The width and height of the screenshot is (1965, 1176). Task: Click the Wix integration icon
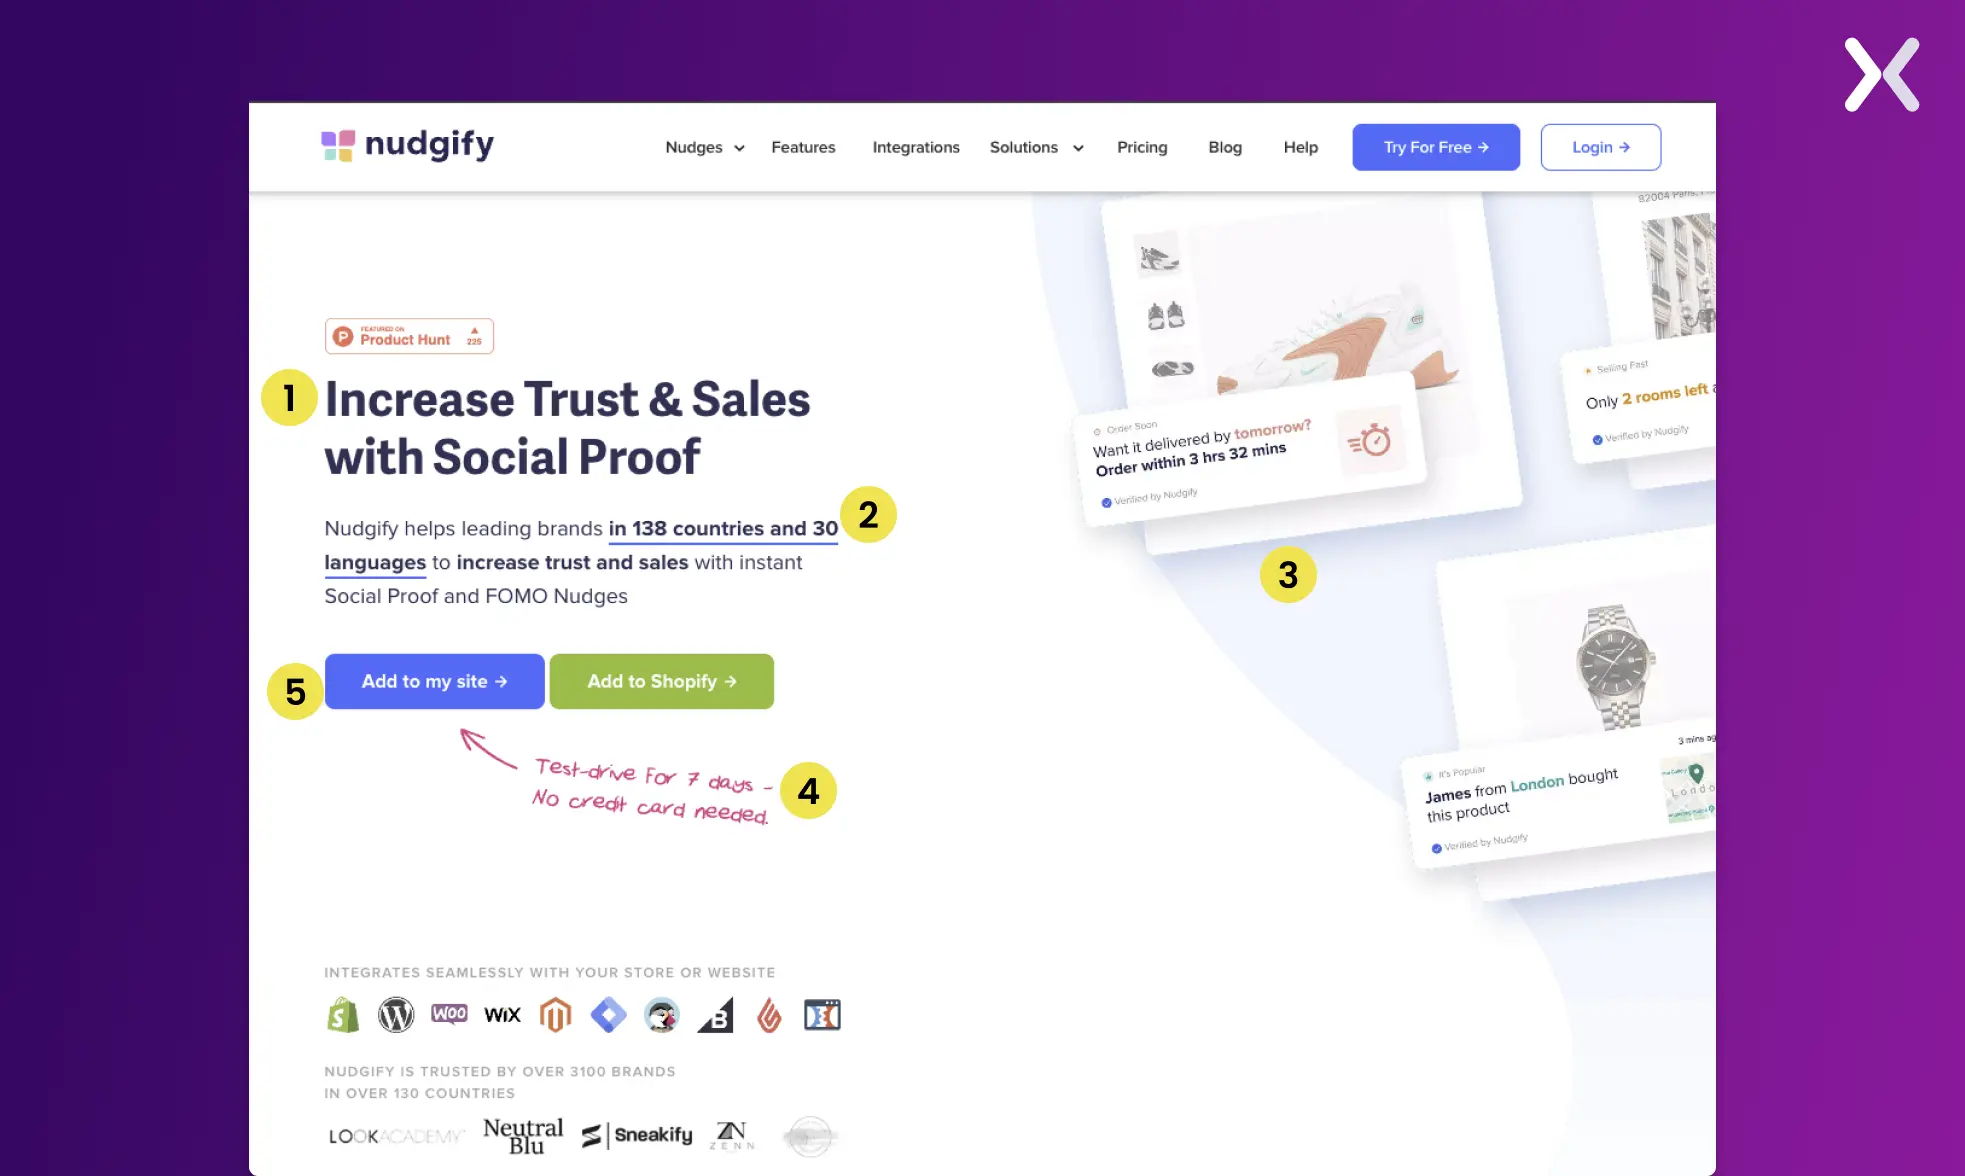(502, 1015)
